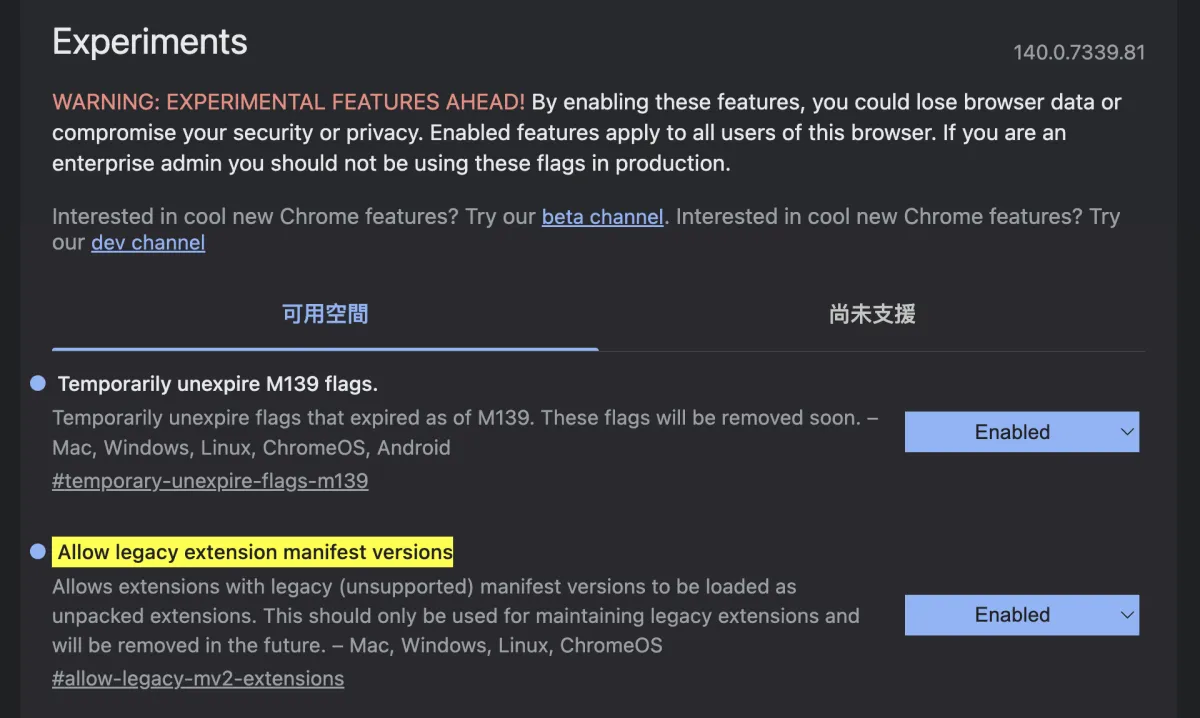Click the chevron arrow on the legacy manifest dropdown
1200x718 pixels.
tap(1127, 615)
